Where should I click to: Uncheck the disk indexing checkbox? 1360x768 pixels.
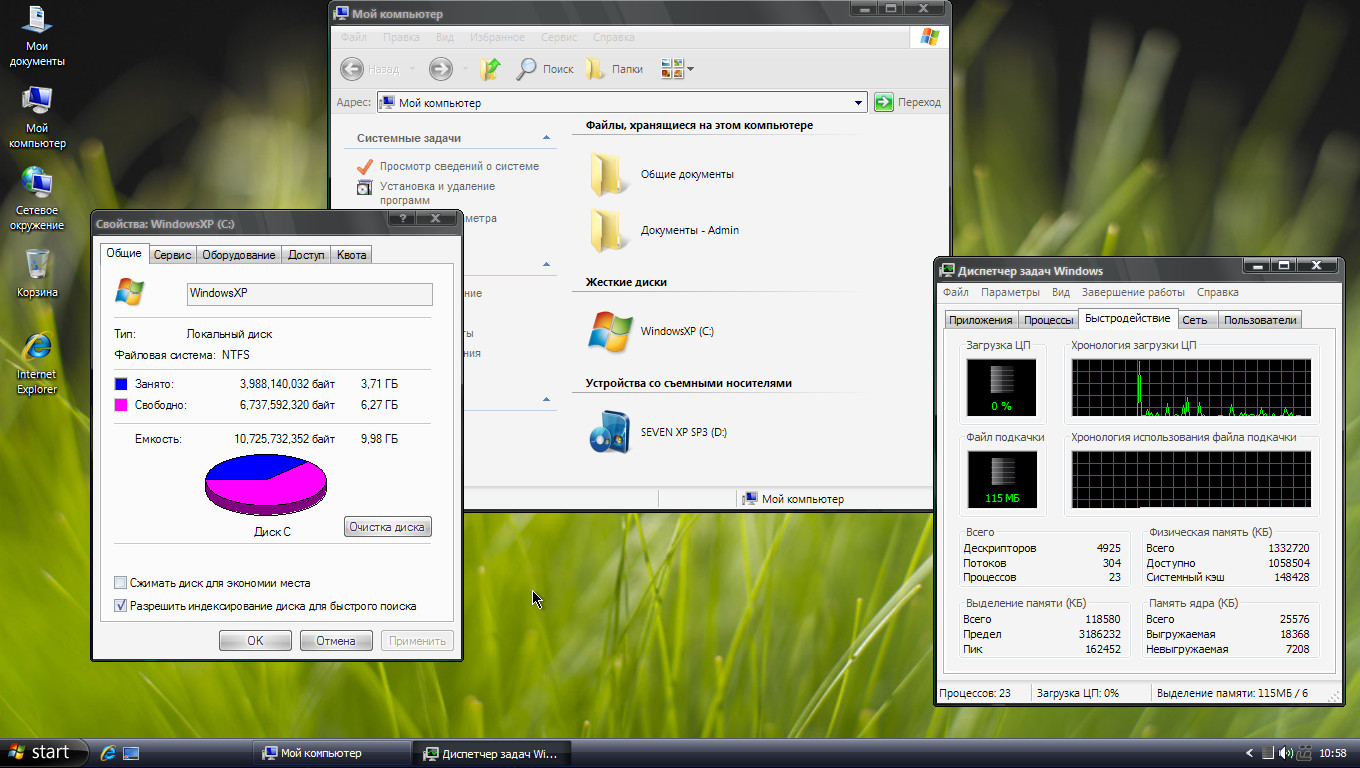[x=120, y=605]
